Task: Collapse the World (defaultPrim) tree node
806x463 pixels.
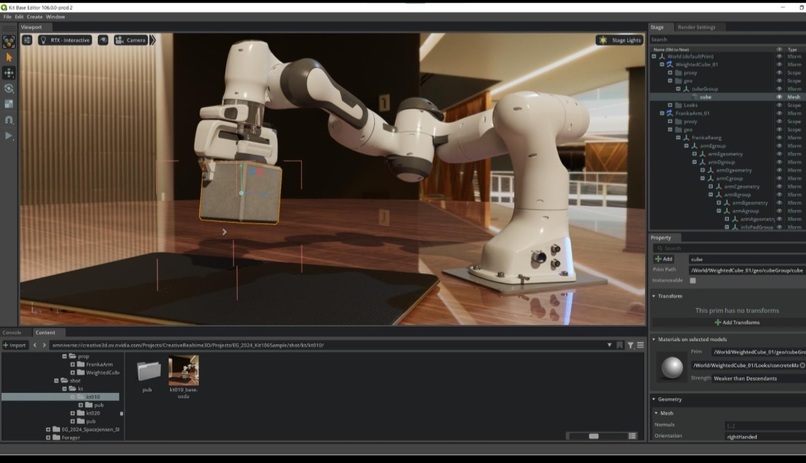Action: tap(654, 57)
